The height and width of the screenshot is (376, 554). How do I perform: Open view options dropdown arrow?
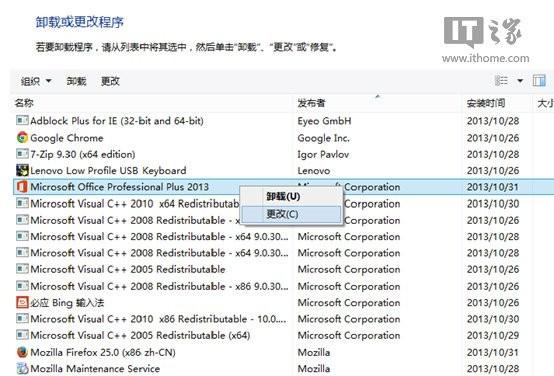[x=520, y=81]
